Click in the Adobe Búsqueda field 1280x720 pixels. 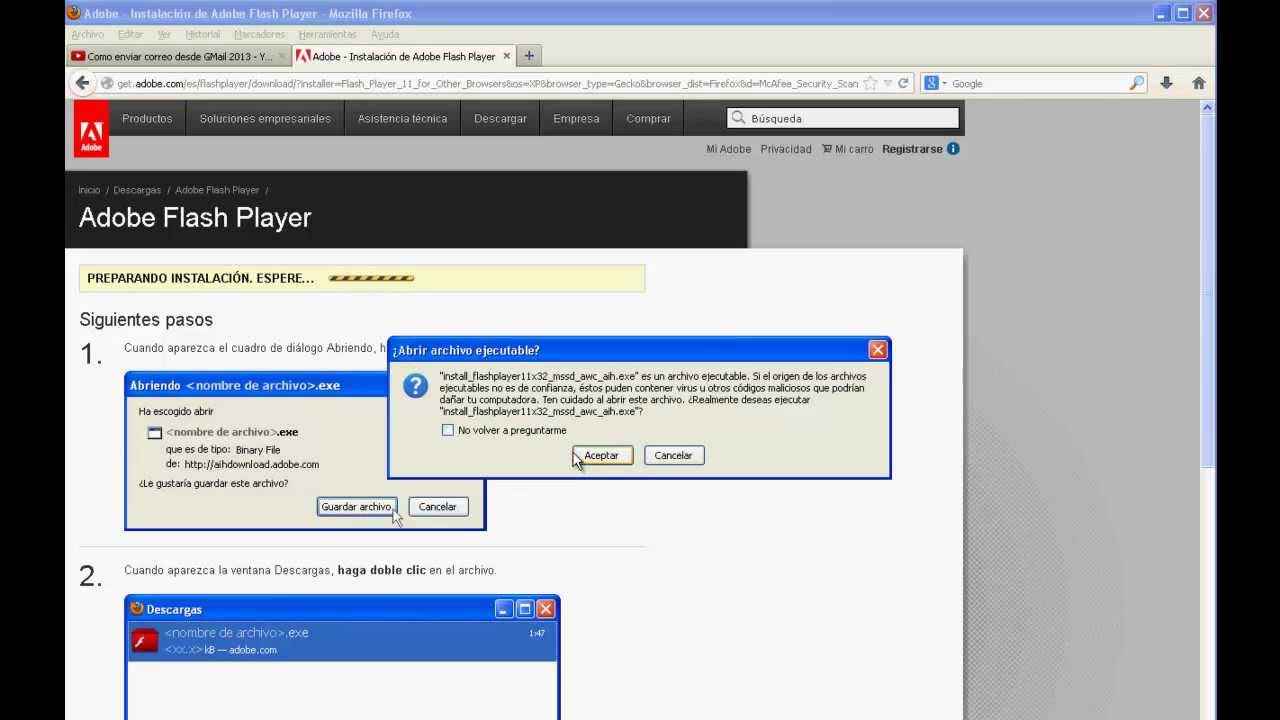coord(842,118)
